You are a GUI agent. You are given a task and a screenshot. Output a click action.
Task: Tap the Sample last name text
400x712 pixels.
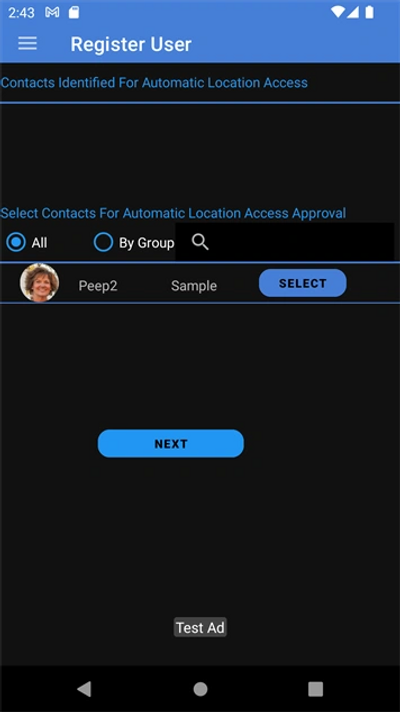coord(194,286)
